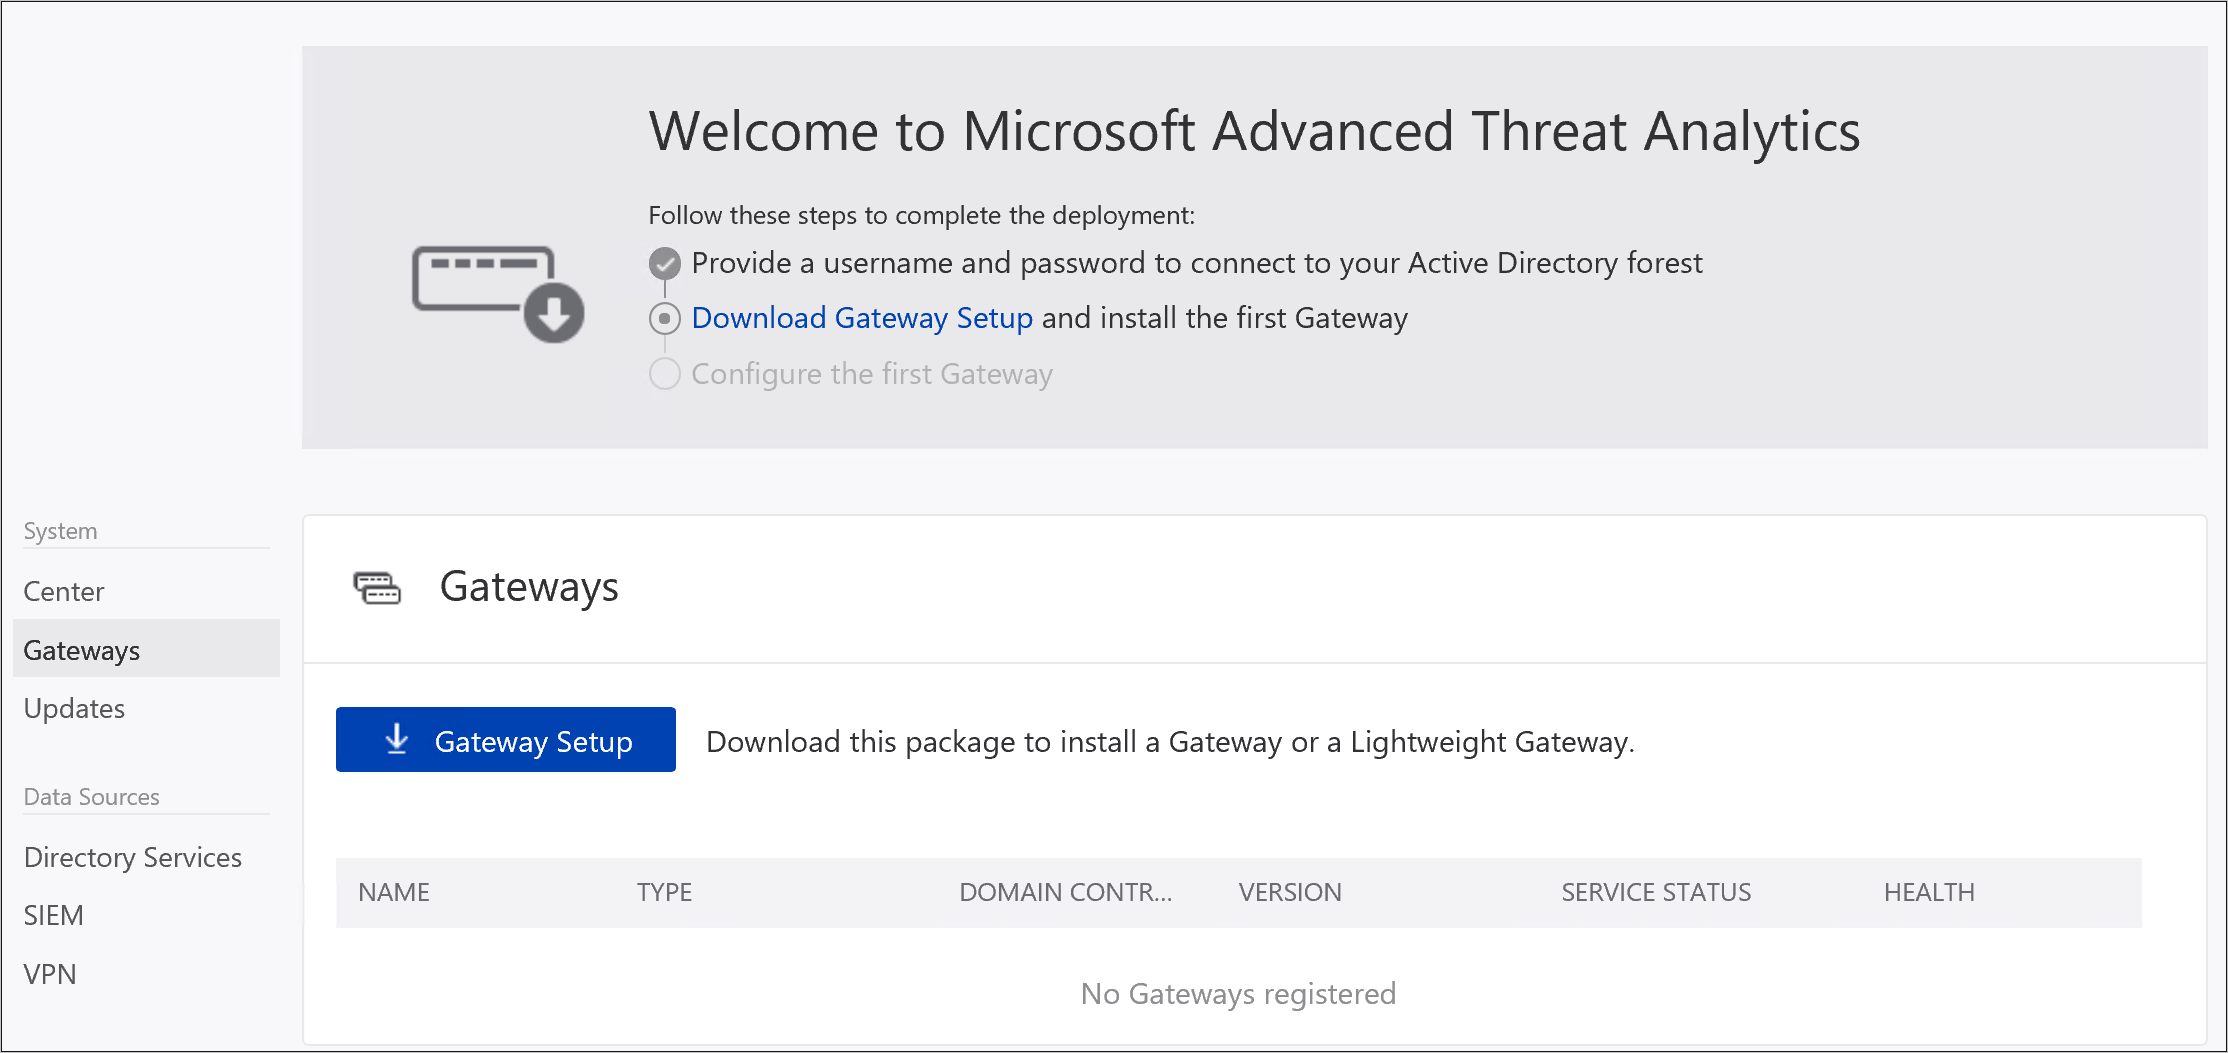Select the Configure first Gateway step circle
Viewport: 2228px width, 1053px height.
click(665, 374)
